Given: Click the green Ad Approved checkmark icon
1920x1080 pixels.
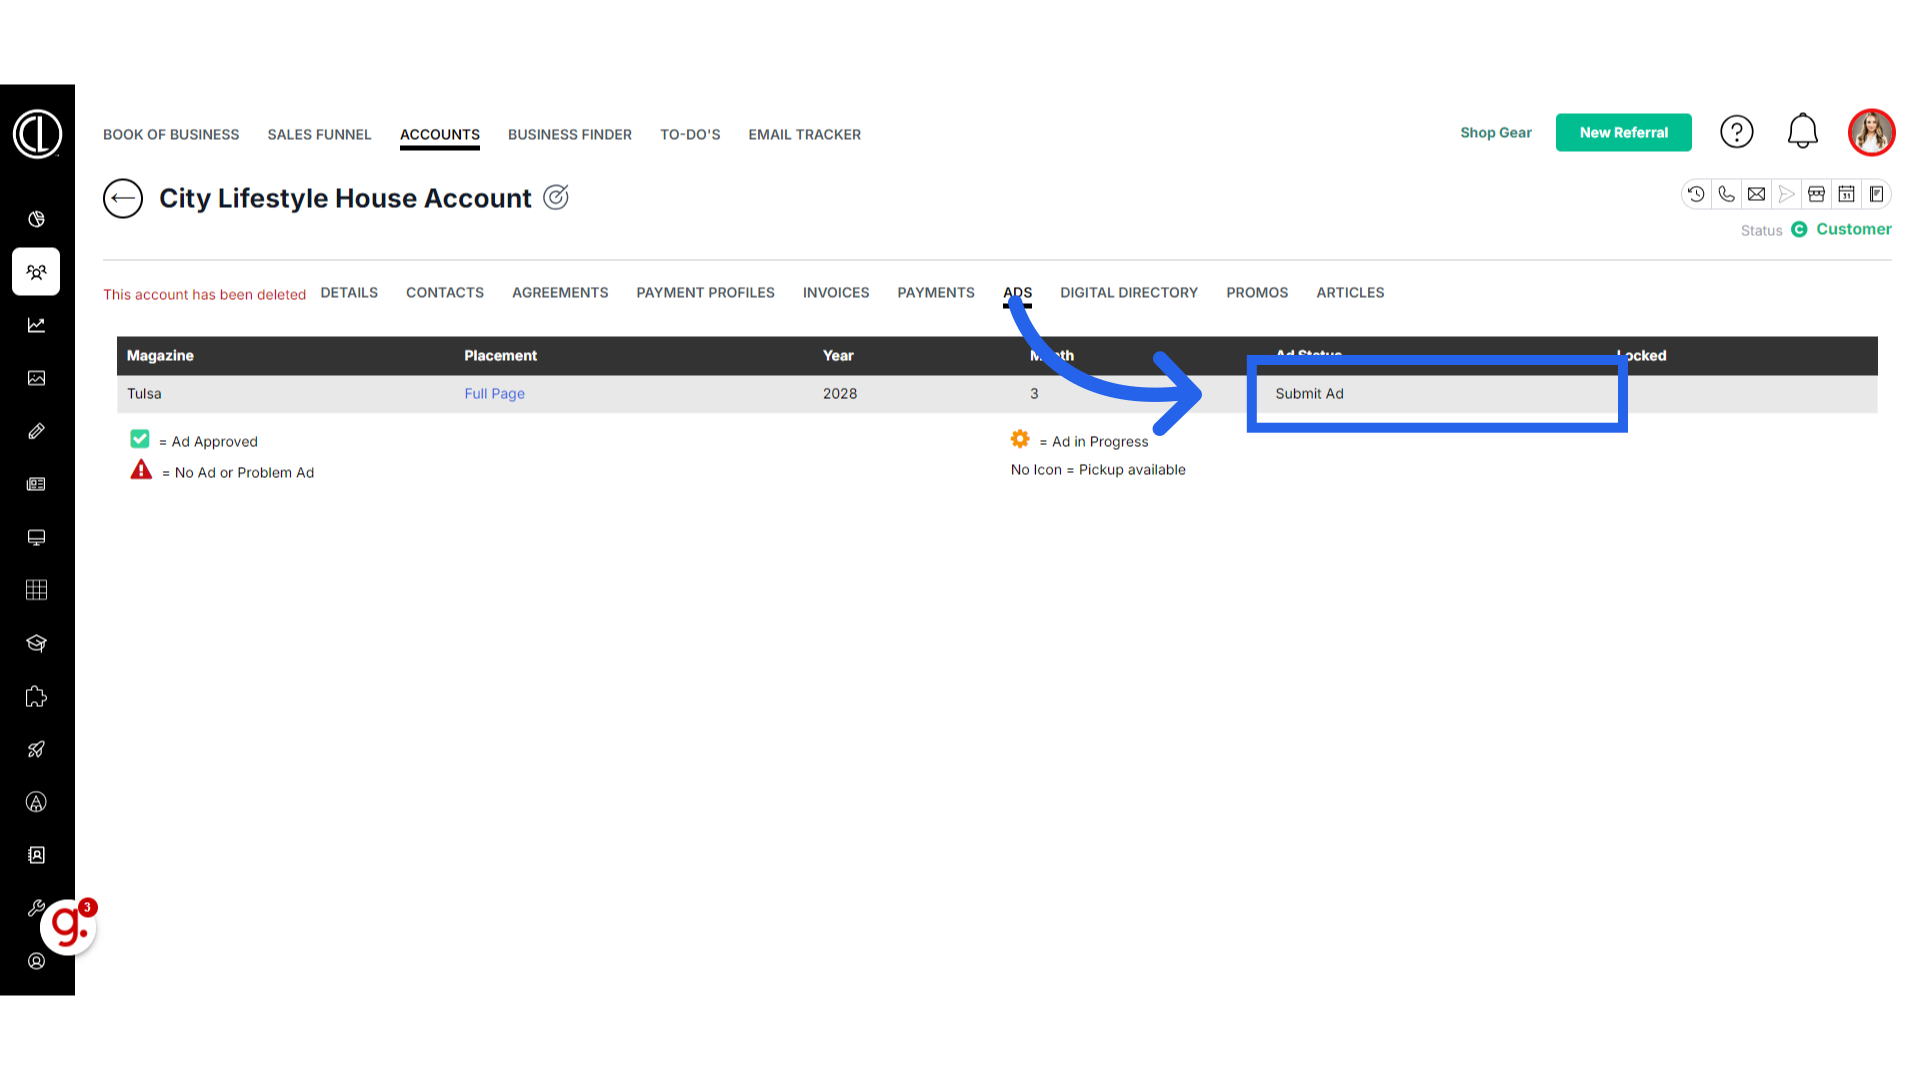Looking at the screenshot, I should click(x=140, y=439).
